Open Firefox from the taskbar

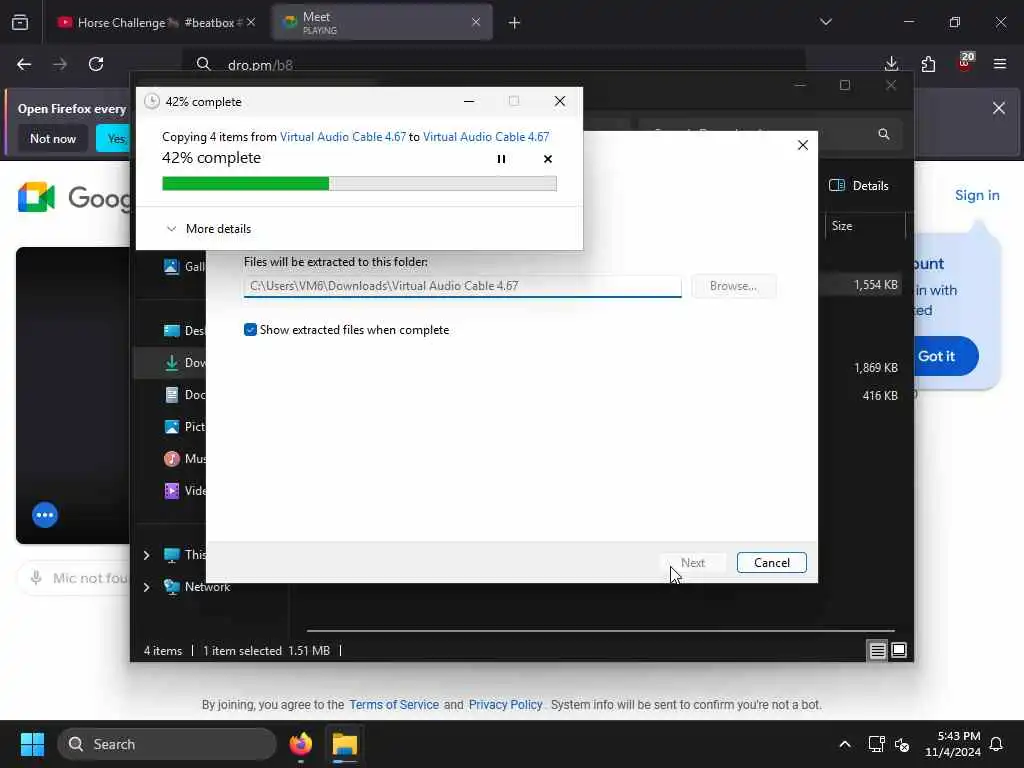coord(300,744)
